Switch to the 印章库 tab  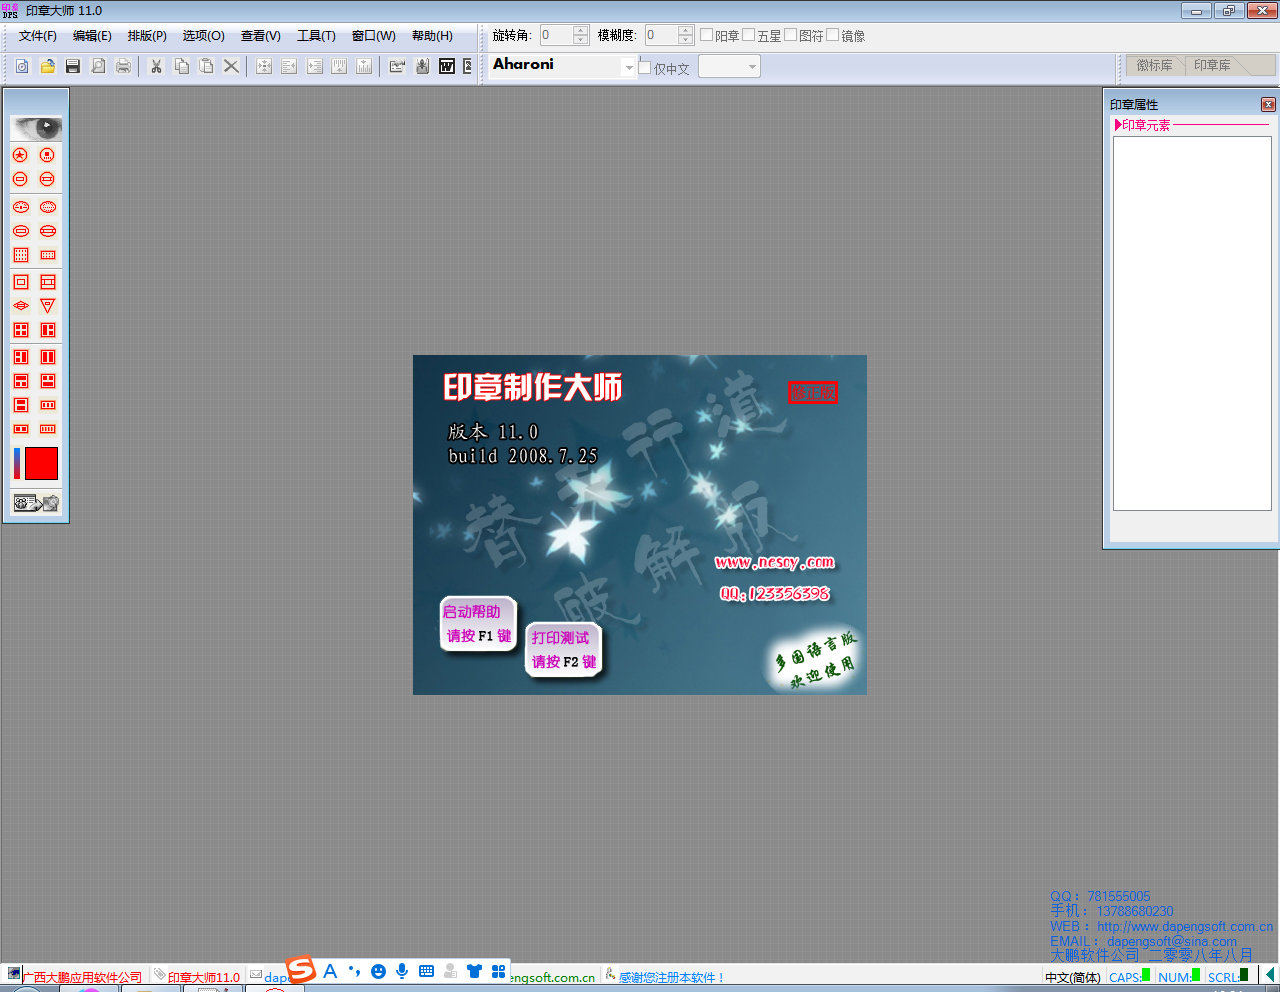(x=1212, y=65)
